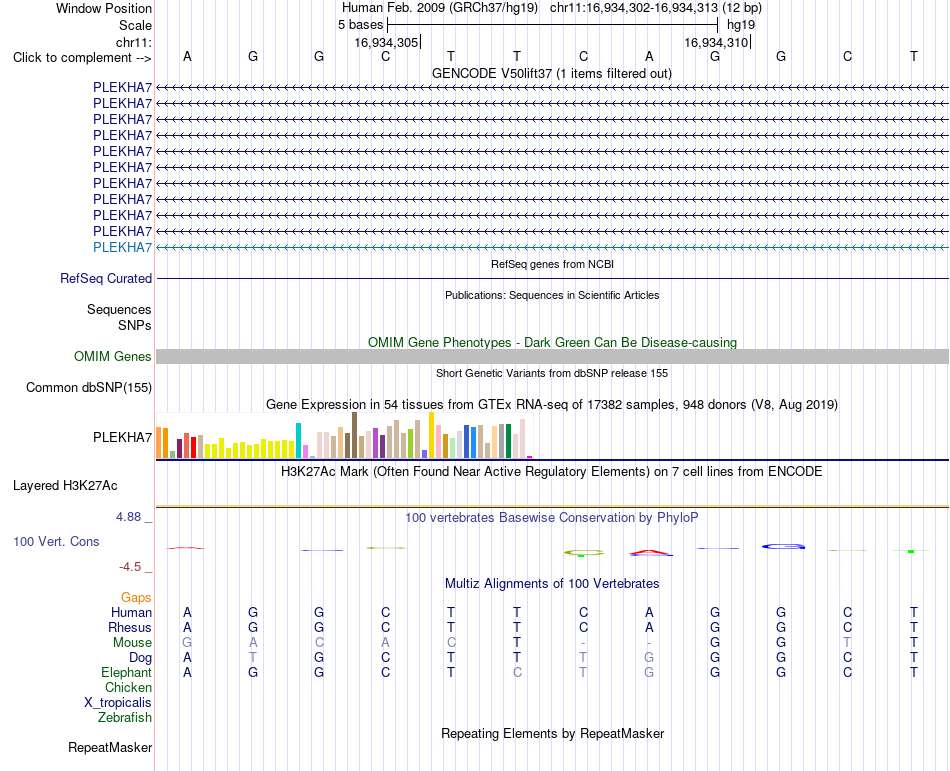Image resolution: width=950 pixels, height=771 pixels.
Task: Open 'Publications: Sequences in Scientific Articles' title
Action: point(552,295)
